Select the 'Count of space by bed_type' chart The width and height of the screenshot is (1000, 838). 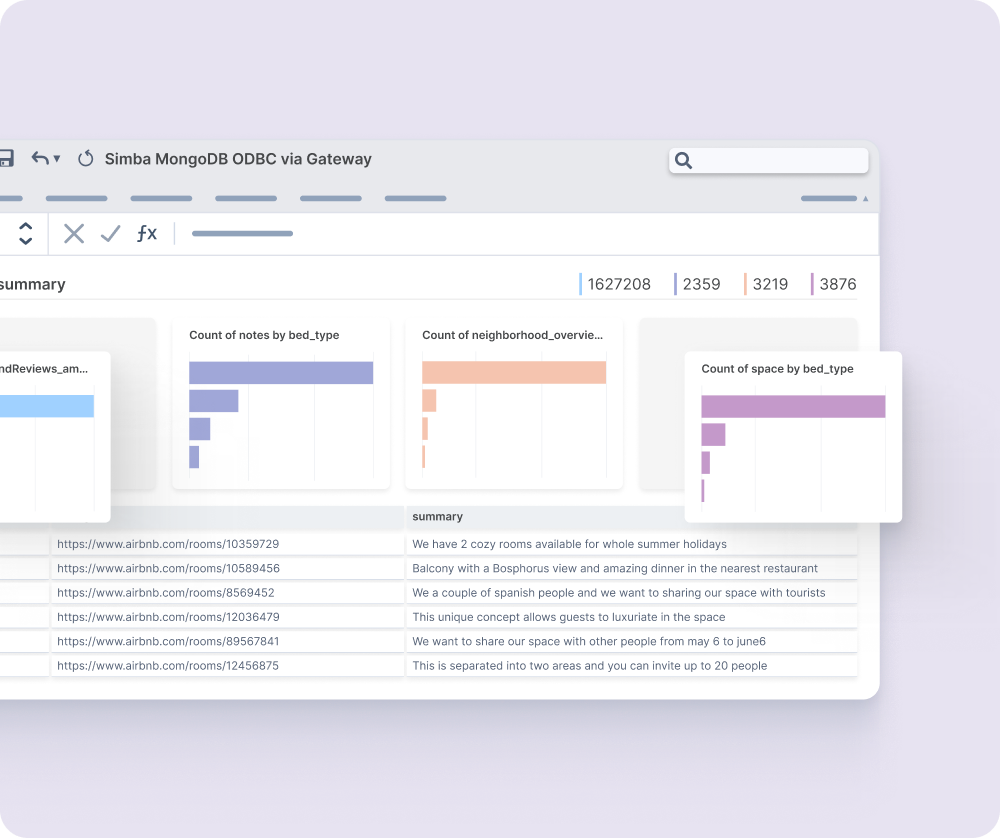(x=778, y=368)
